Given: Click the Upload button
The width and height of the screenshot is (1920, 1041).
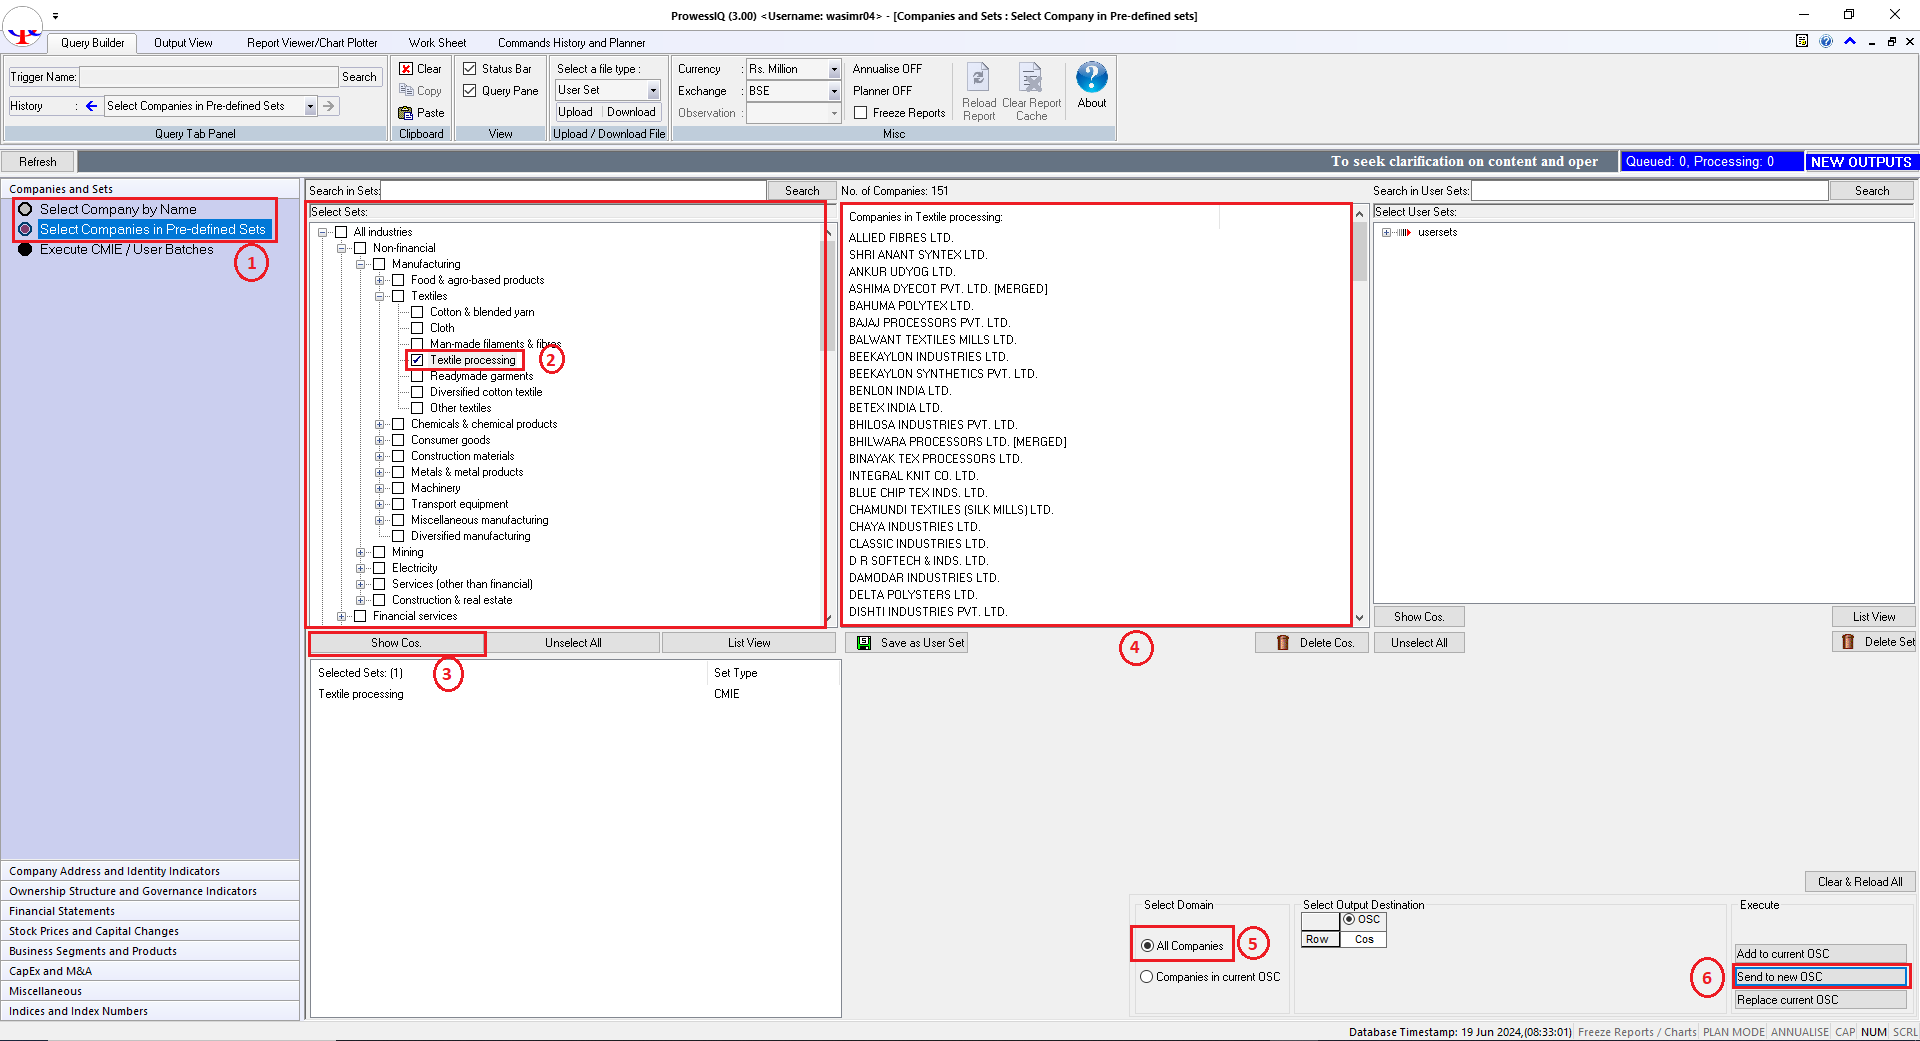Looking at the screenshot, I should pos(575,112).
